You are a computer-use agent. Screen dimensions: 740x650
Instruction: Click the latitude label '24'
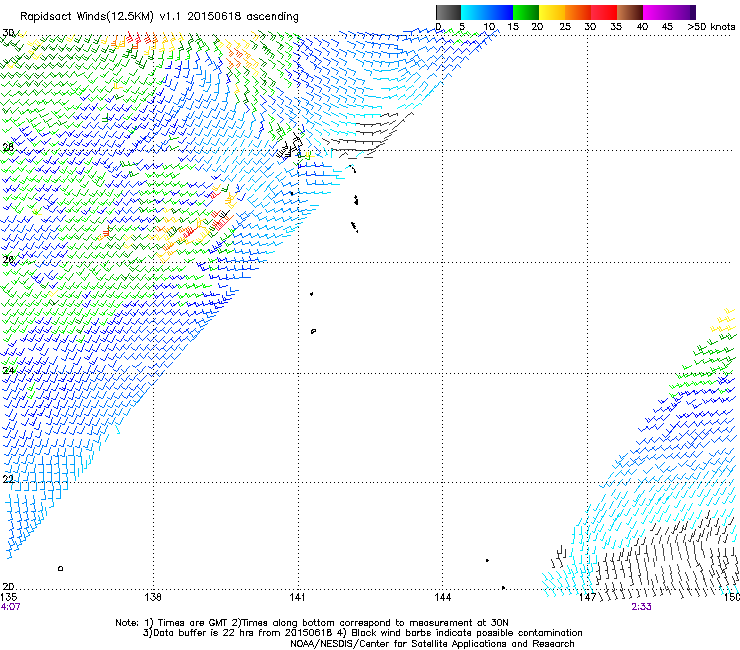8,371
